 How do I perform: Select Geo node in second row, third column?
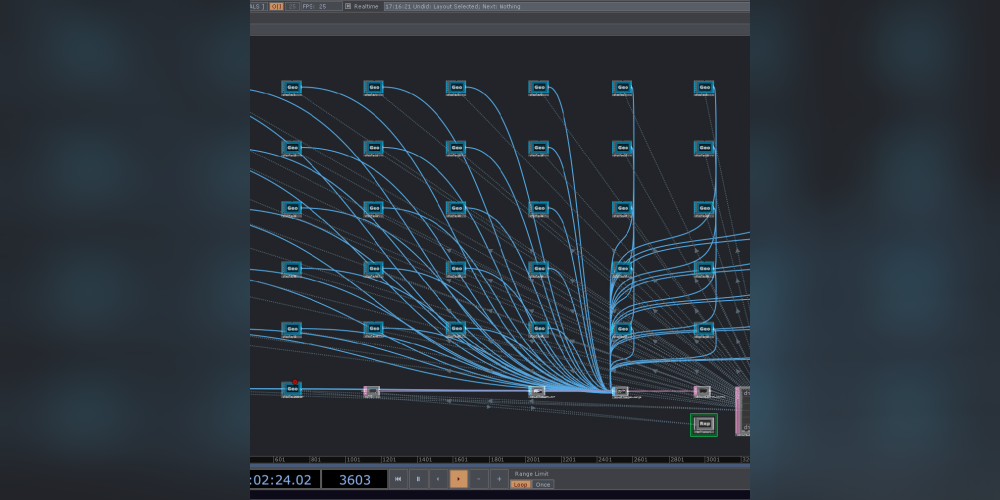(x=456, y=148)
